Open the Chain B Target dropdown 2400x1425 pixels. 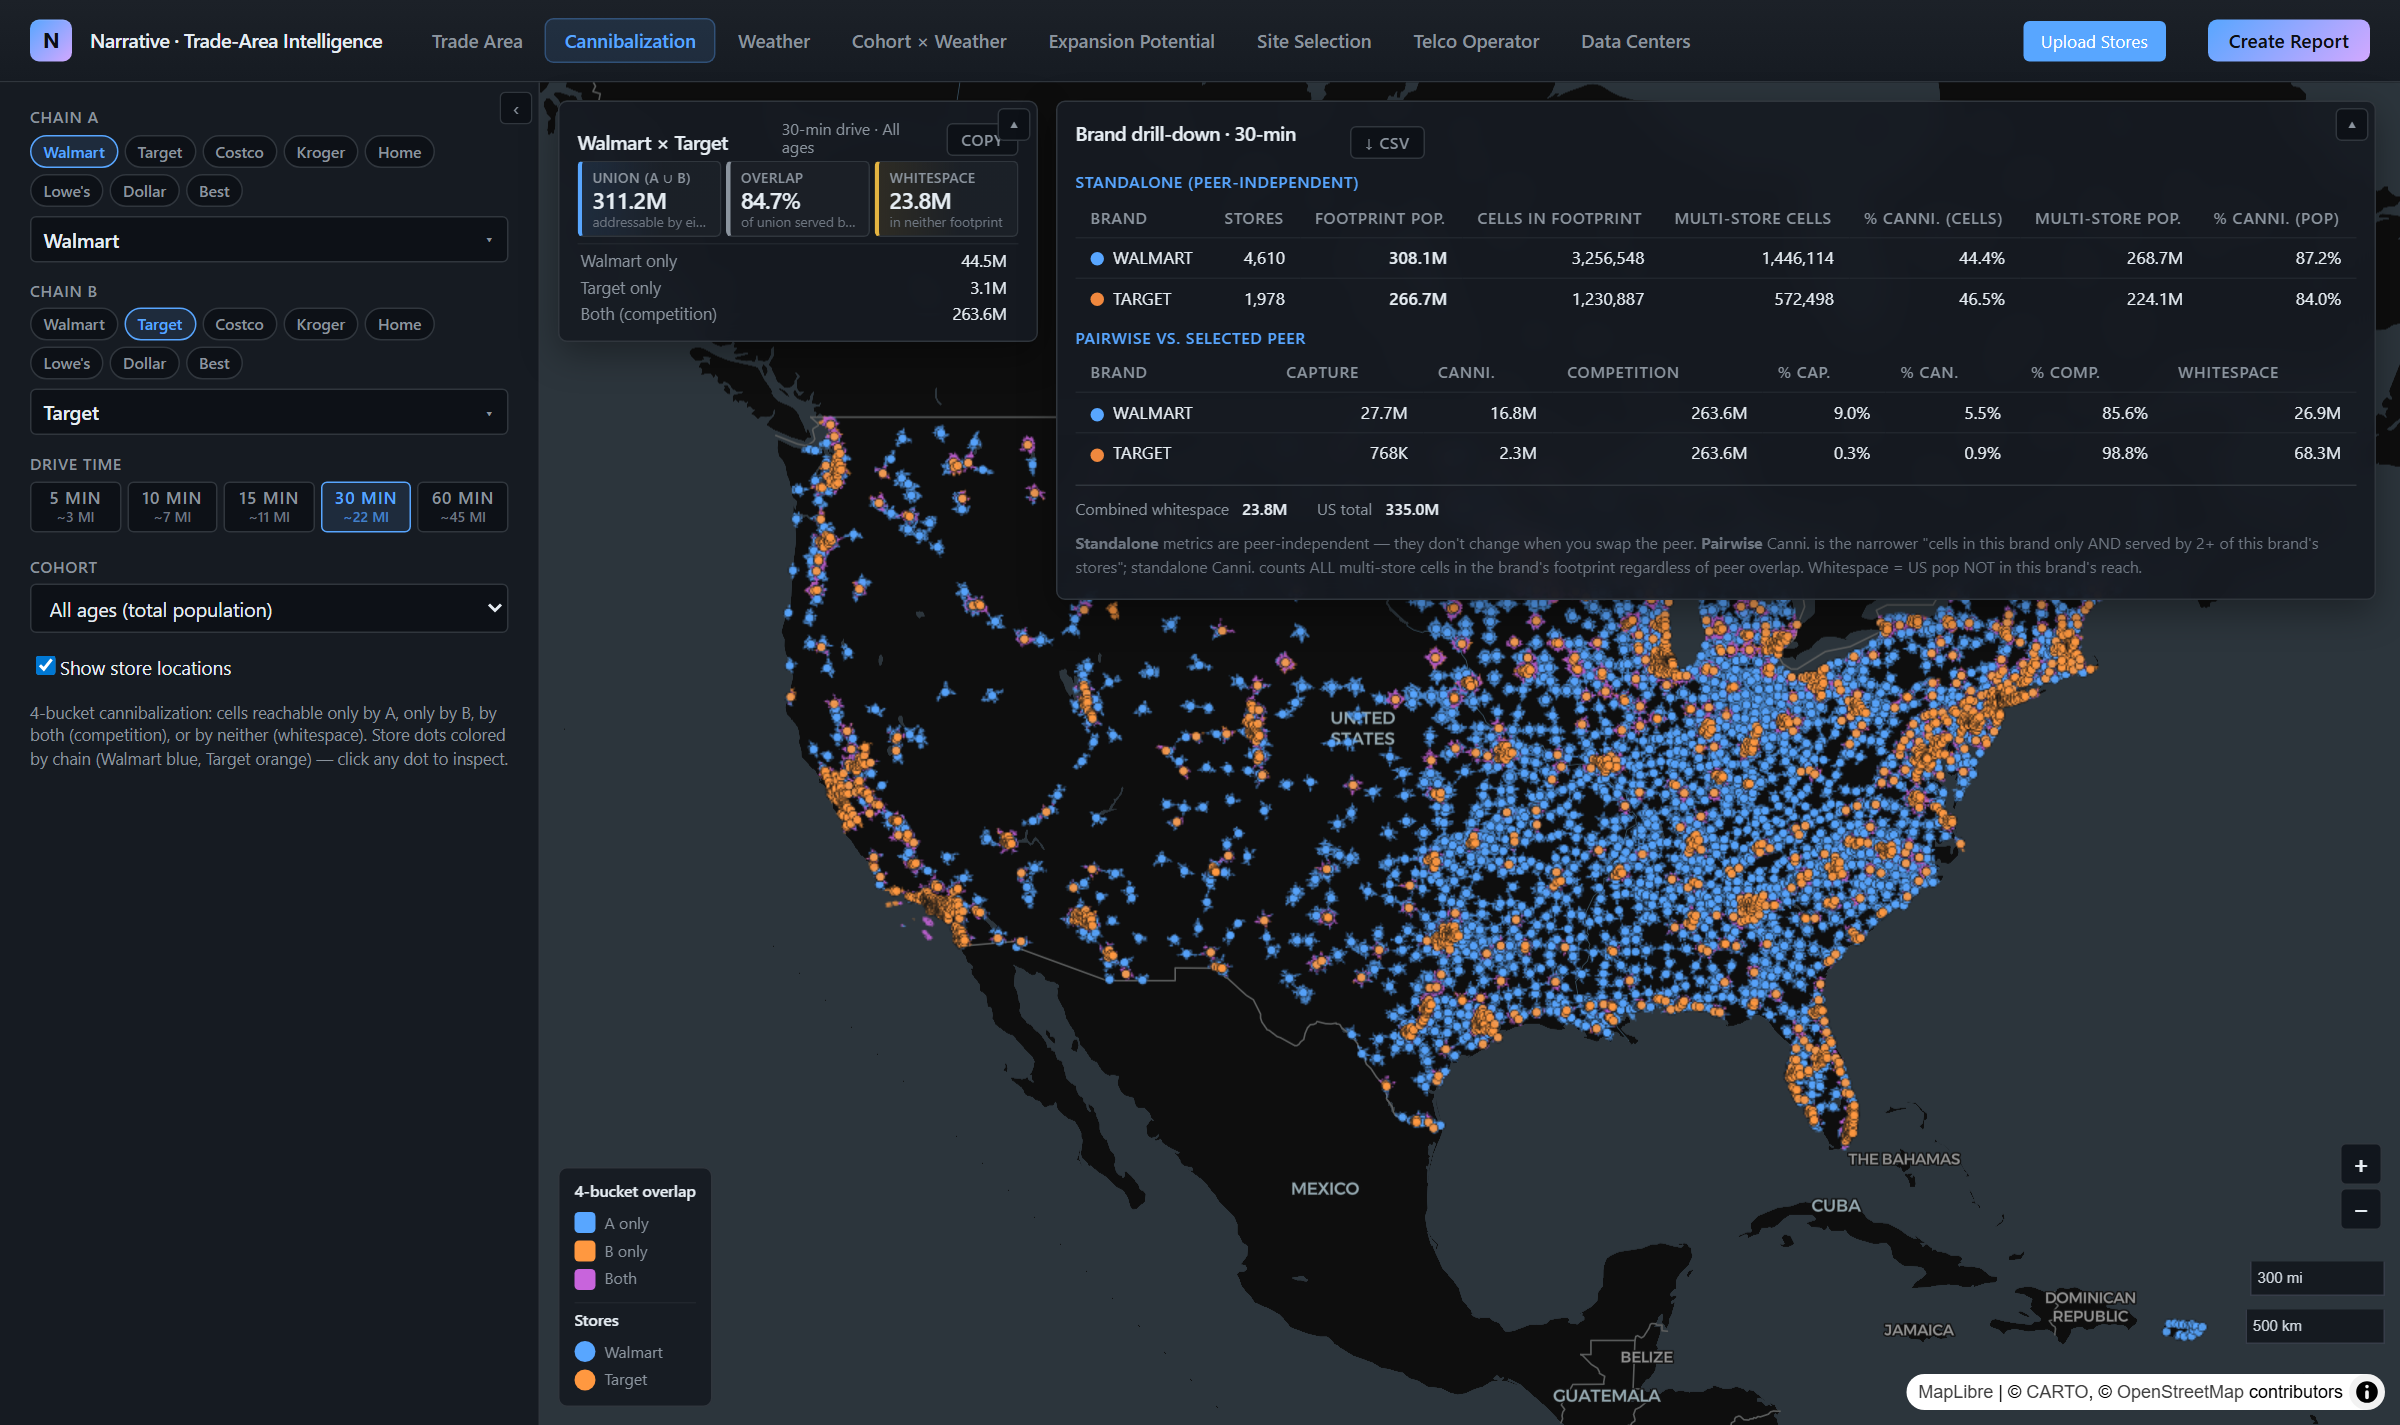(x=269, y=412)
